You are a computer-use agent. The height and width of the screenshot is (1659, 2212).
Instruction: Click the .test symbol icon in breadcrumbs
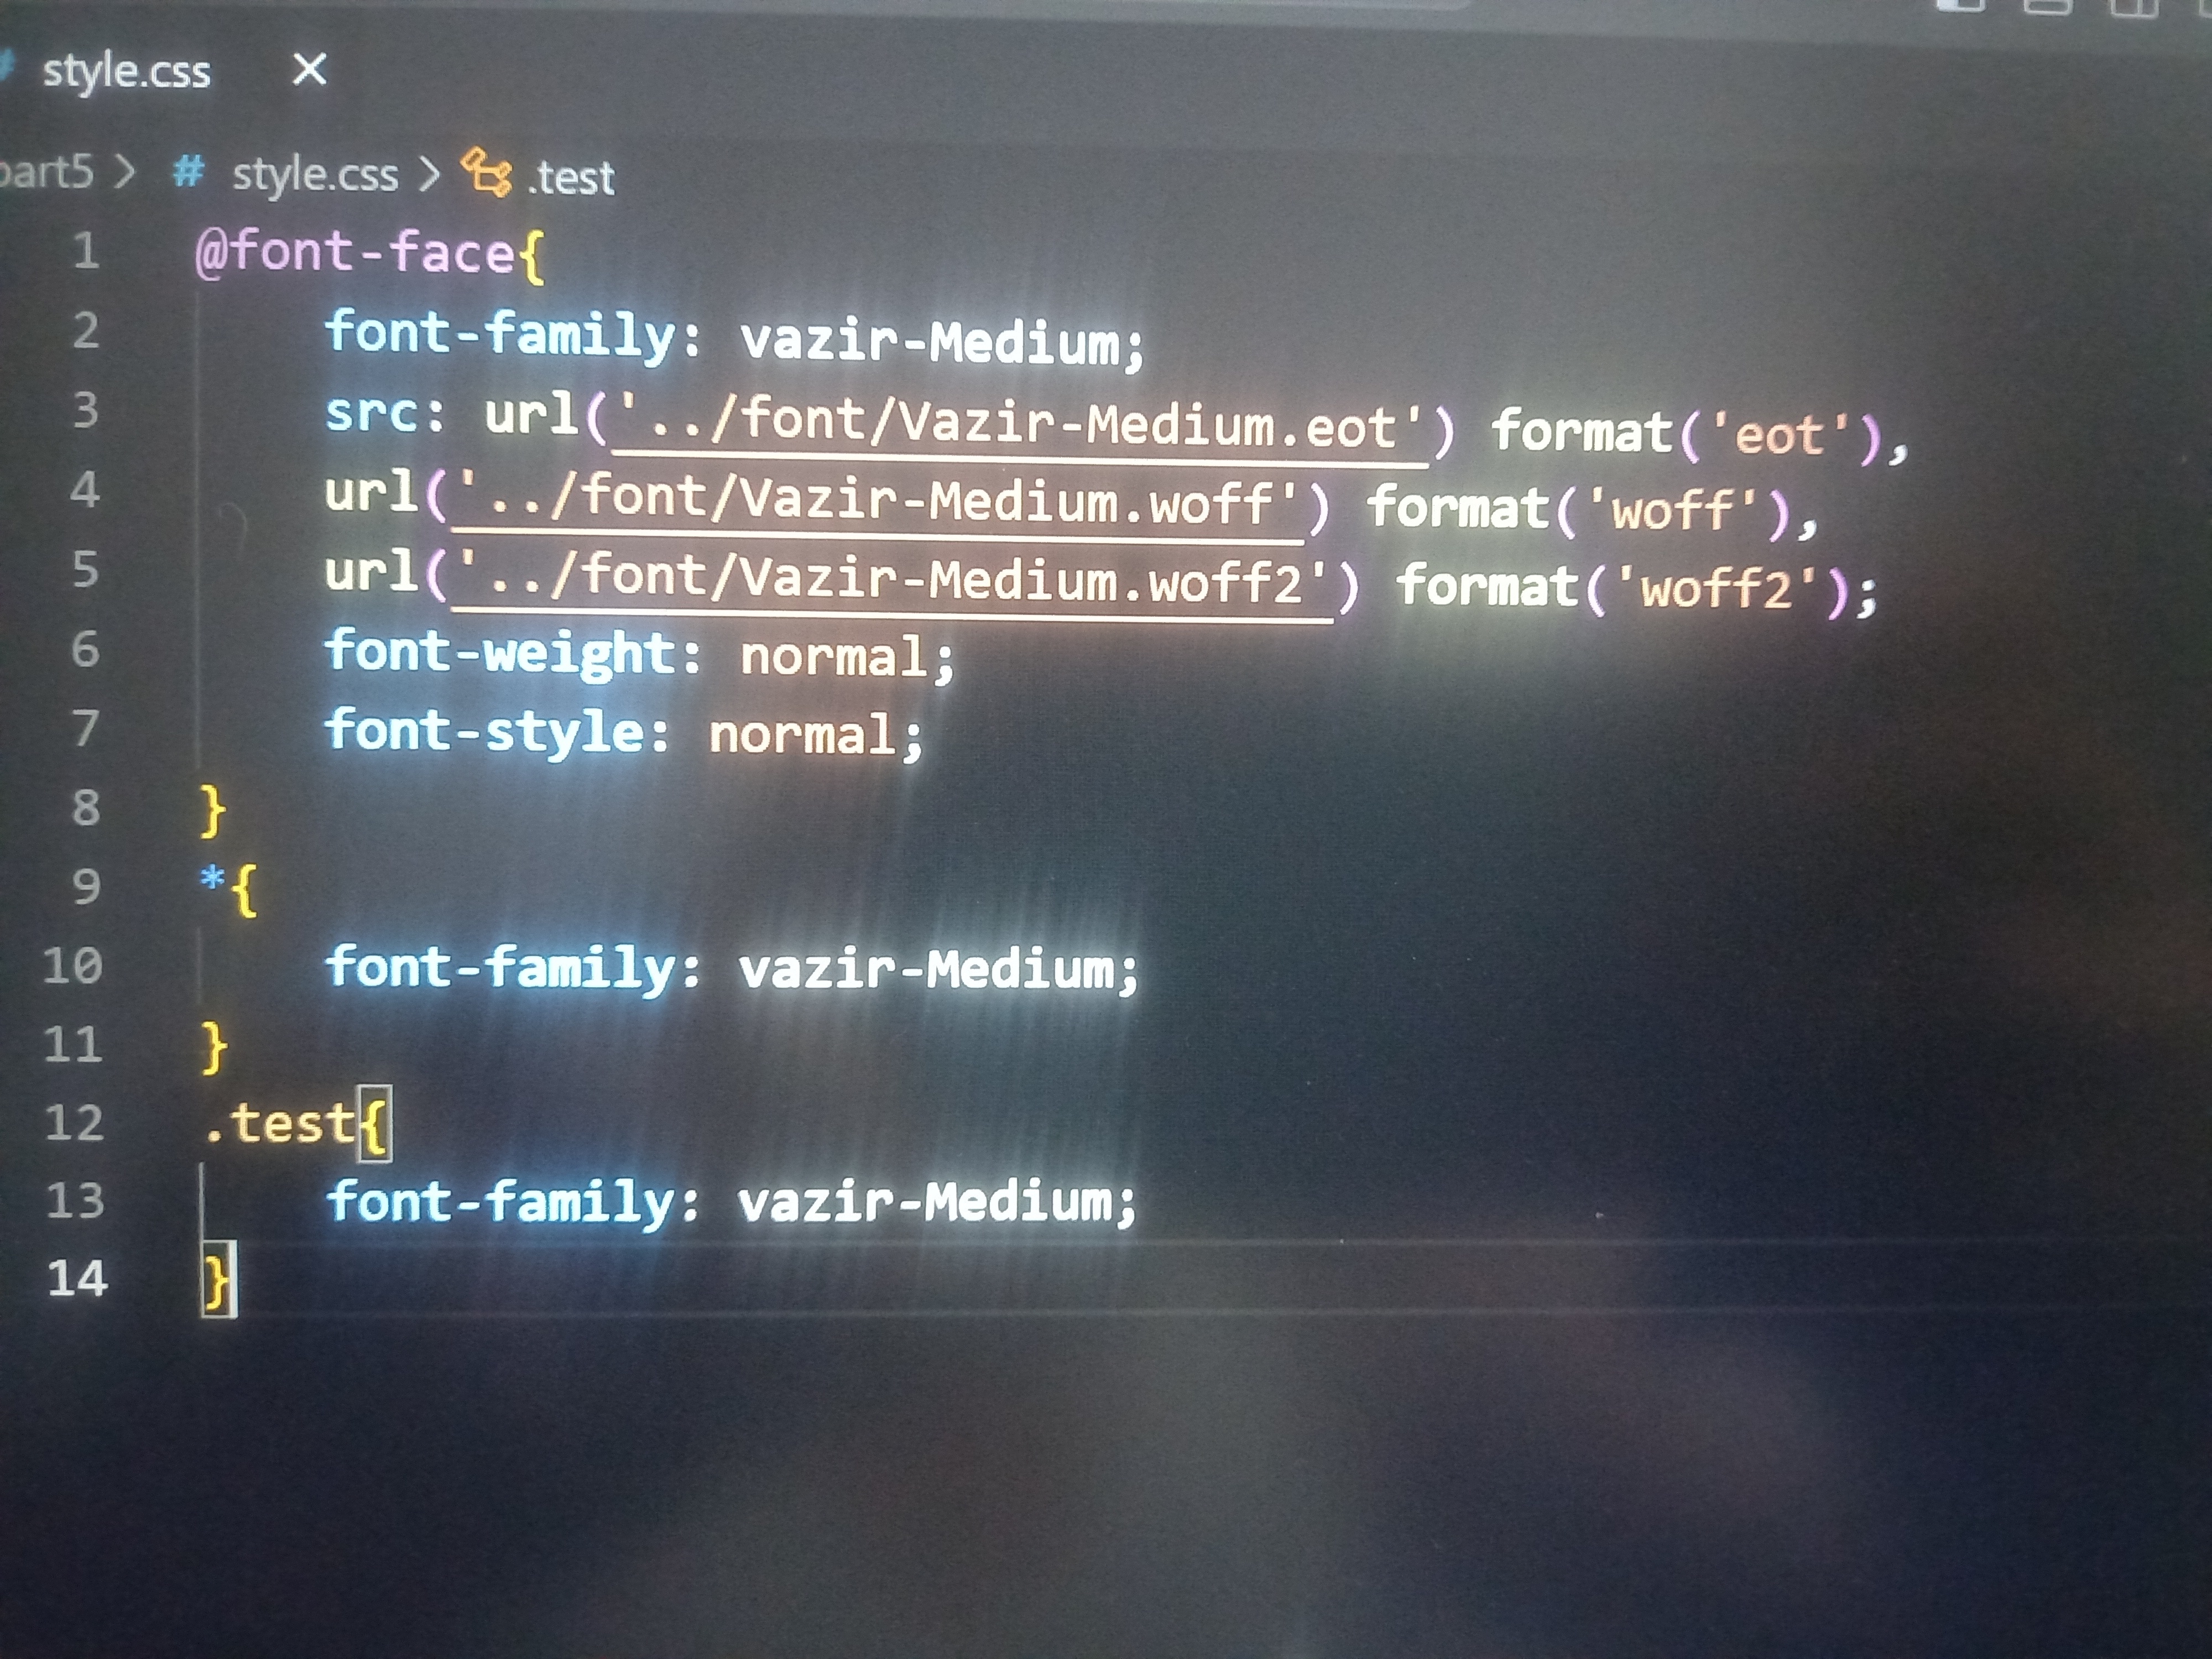tap(487, 172)
